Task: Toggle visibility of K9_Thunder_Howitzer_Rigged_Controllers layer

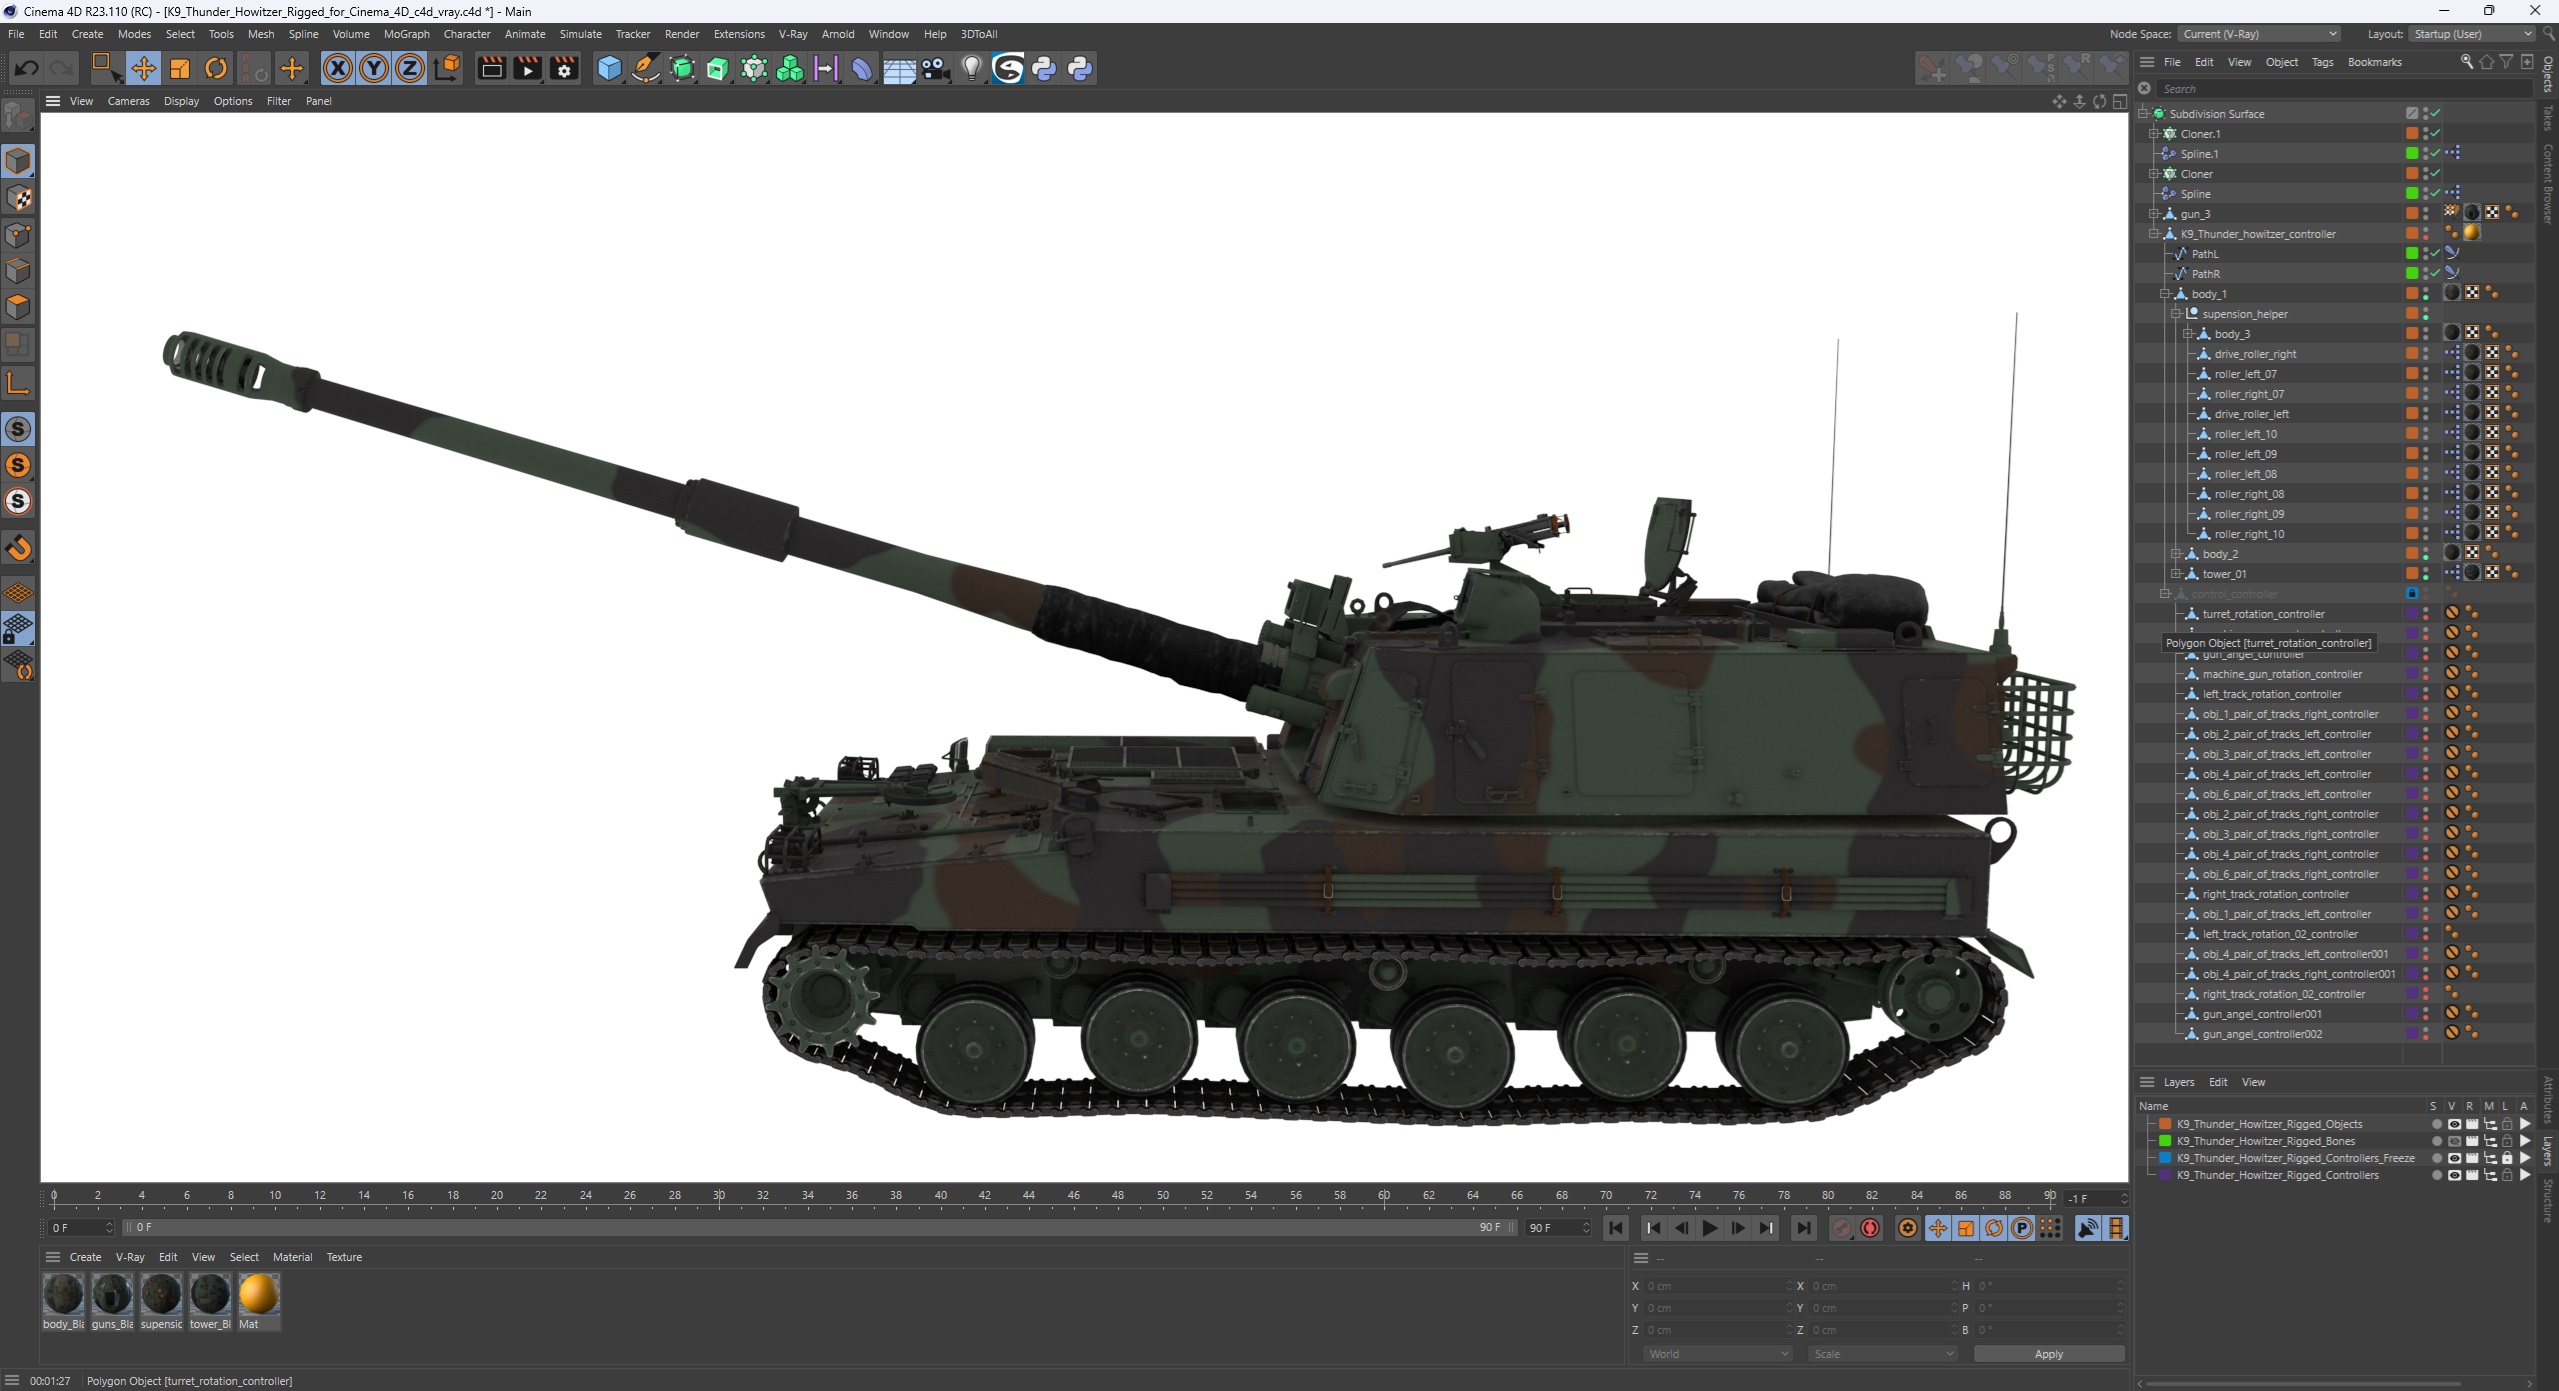Action: pos(2453,1175)
